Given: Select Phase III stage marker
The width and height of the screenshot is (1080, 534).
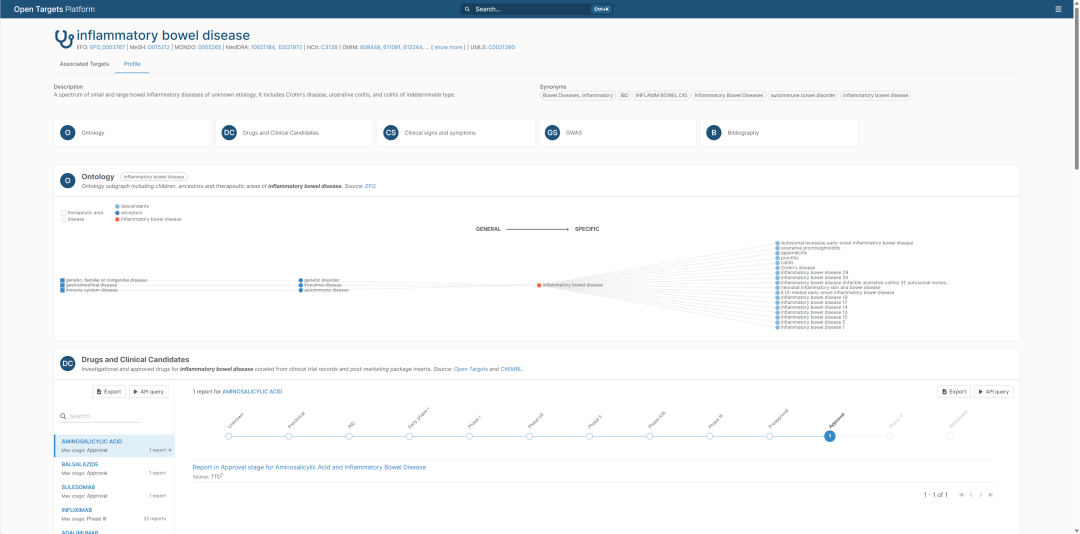Looking at the screenshot, I should (709, 436).
